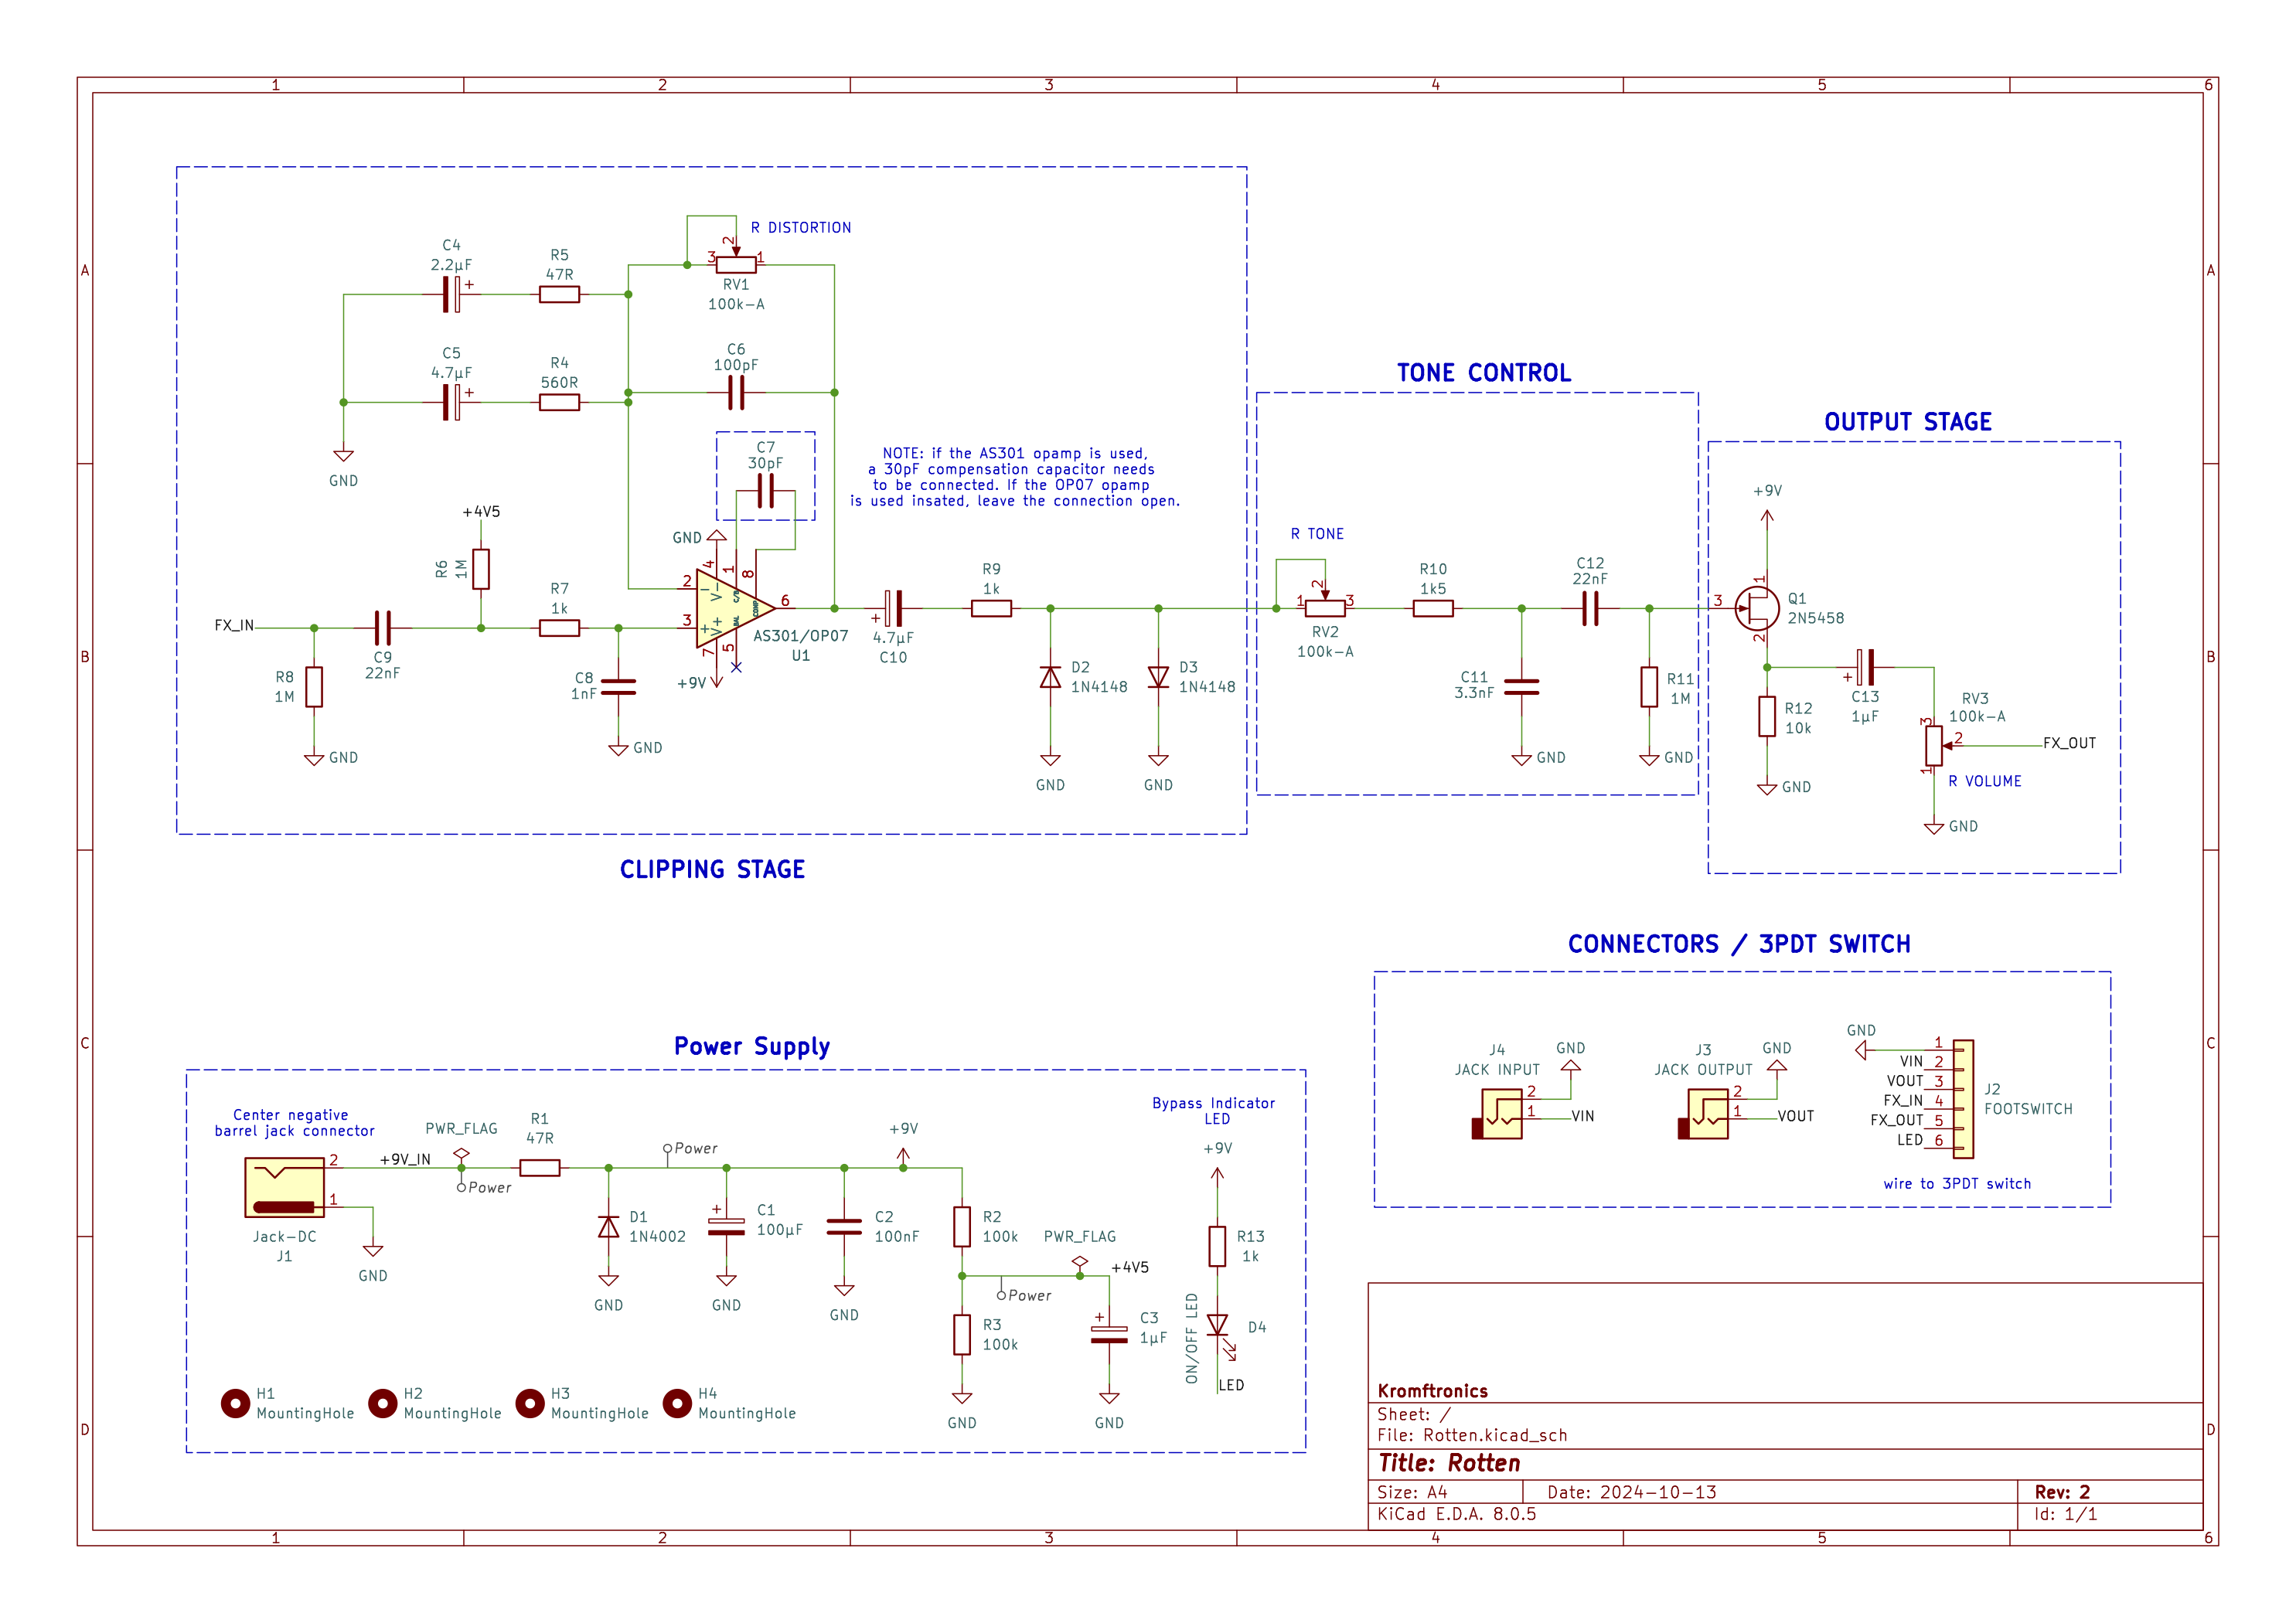Click the Center negative barrel jack note
The image size is (2296, 1623).
coord(294,1123)
